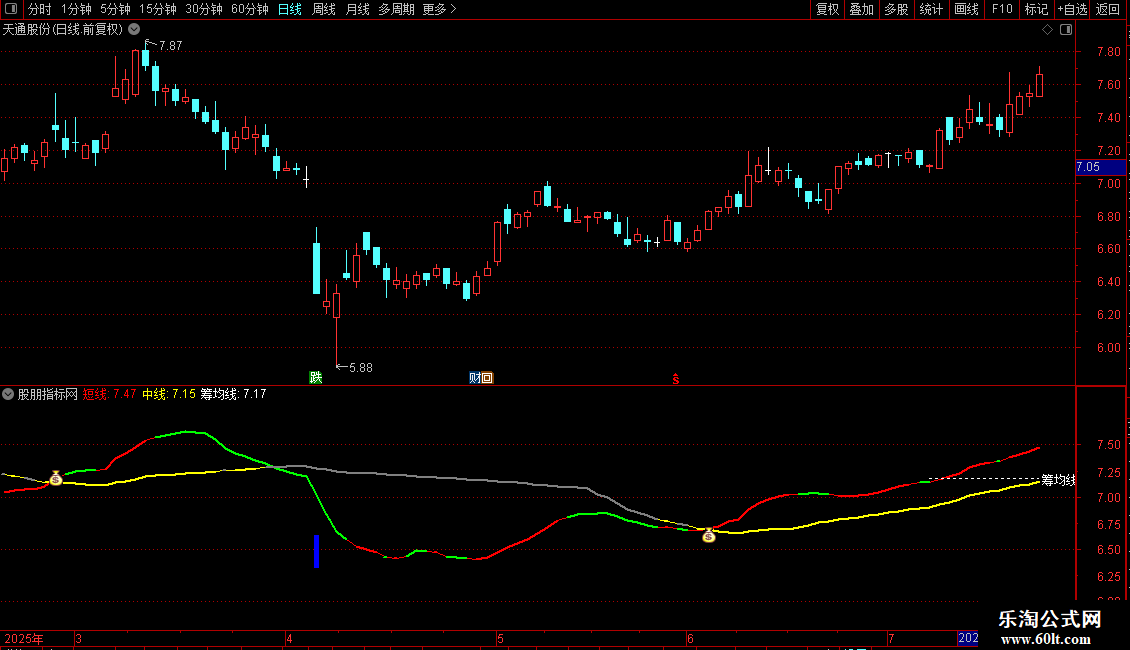1130x650 pixels.
Task: Click the green 跌 event badge
Action: point(316,378)
